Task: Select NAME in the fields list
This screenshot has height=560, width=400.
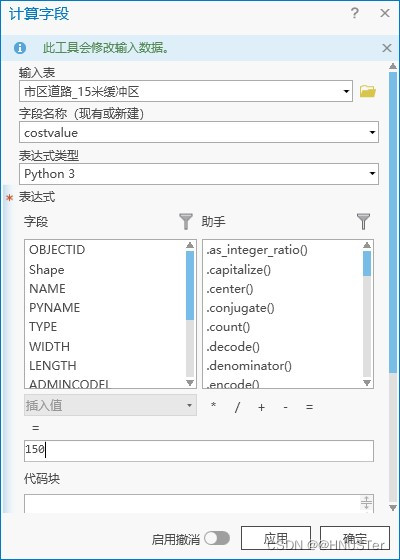Action: [x=47, y=289]
